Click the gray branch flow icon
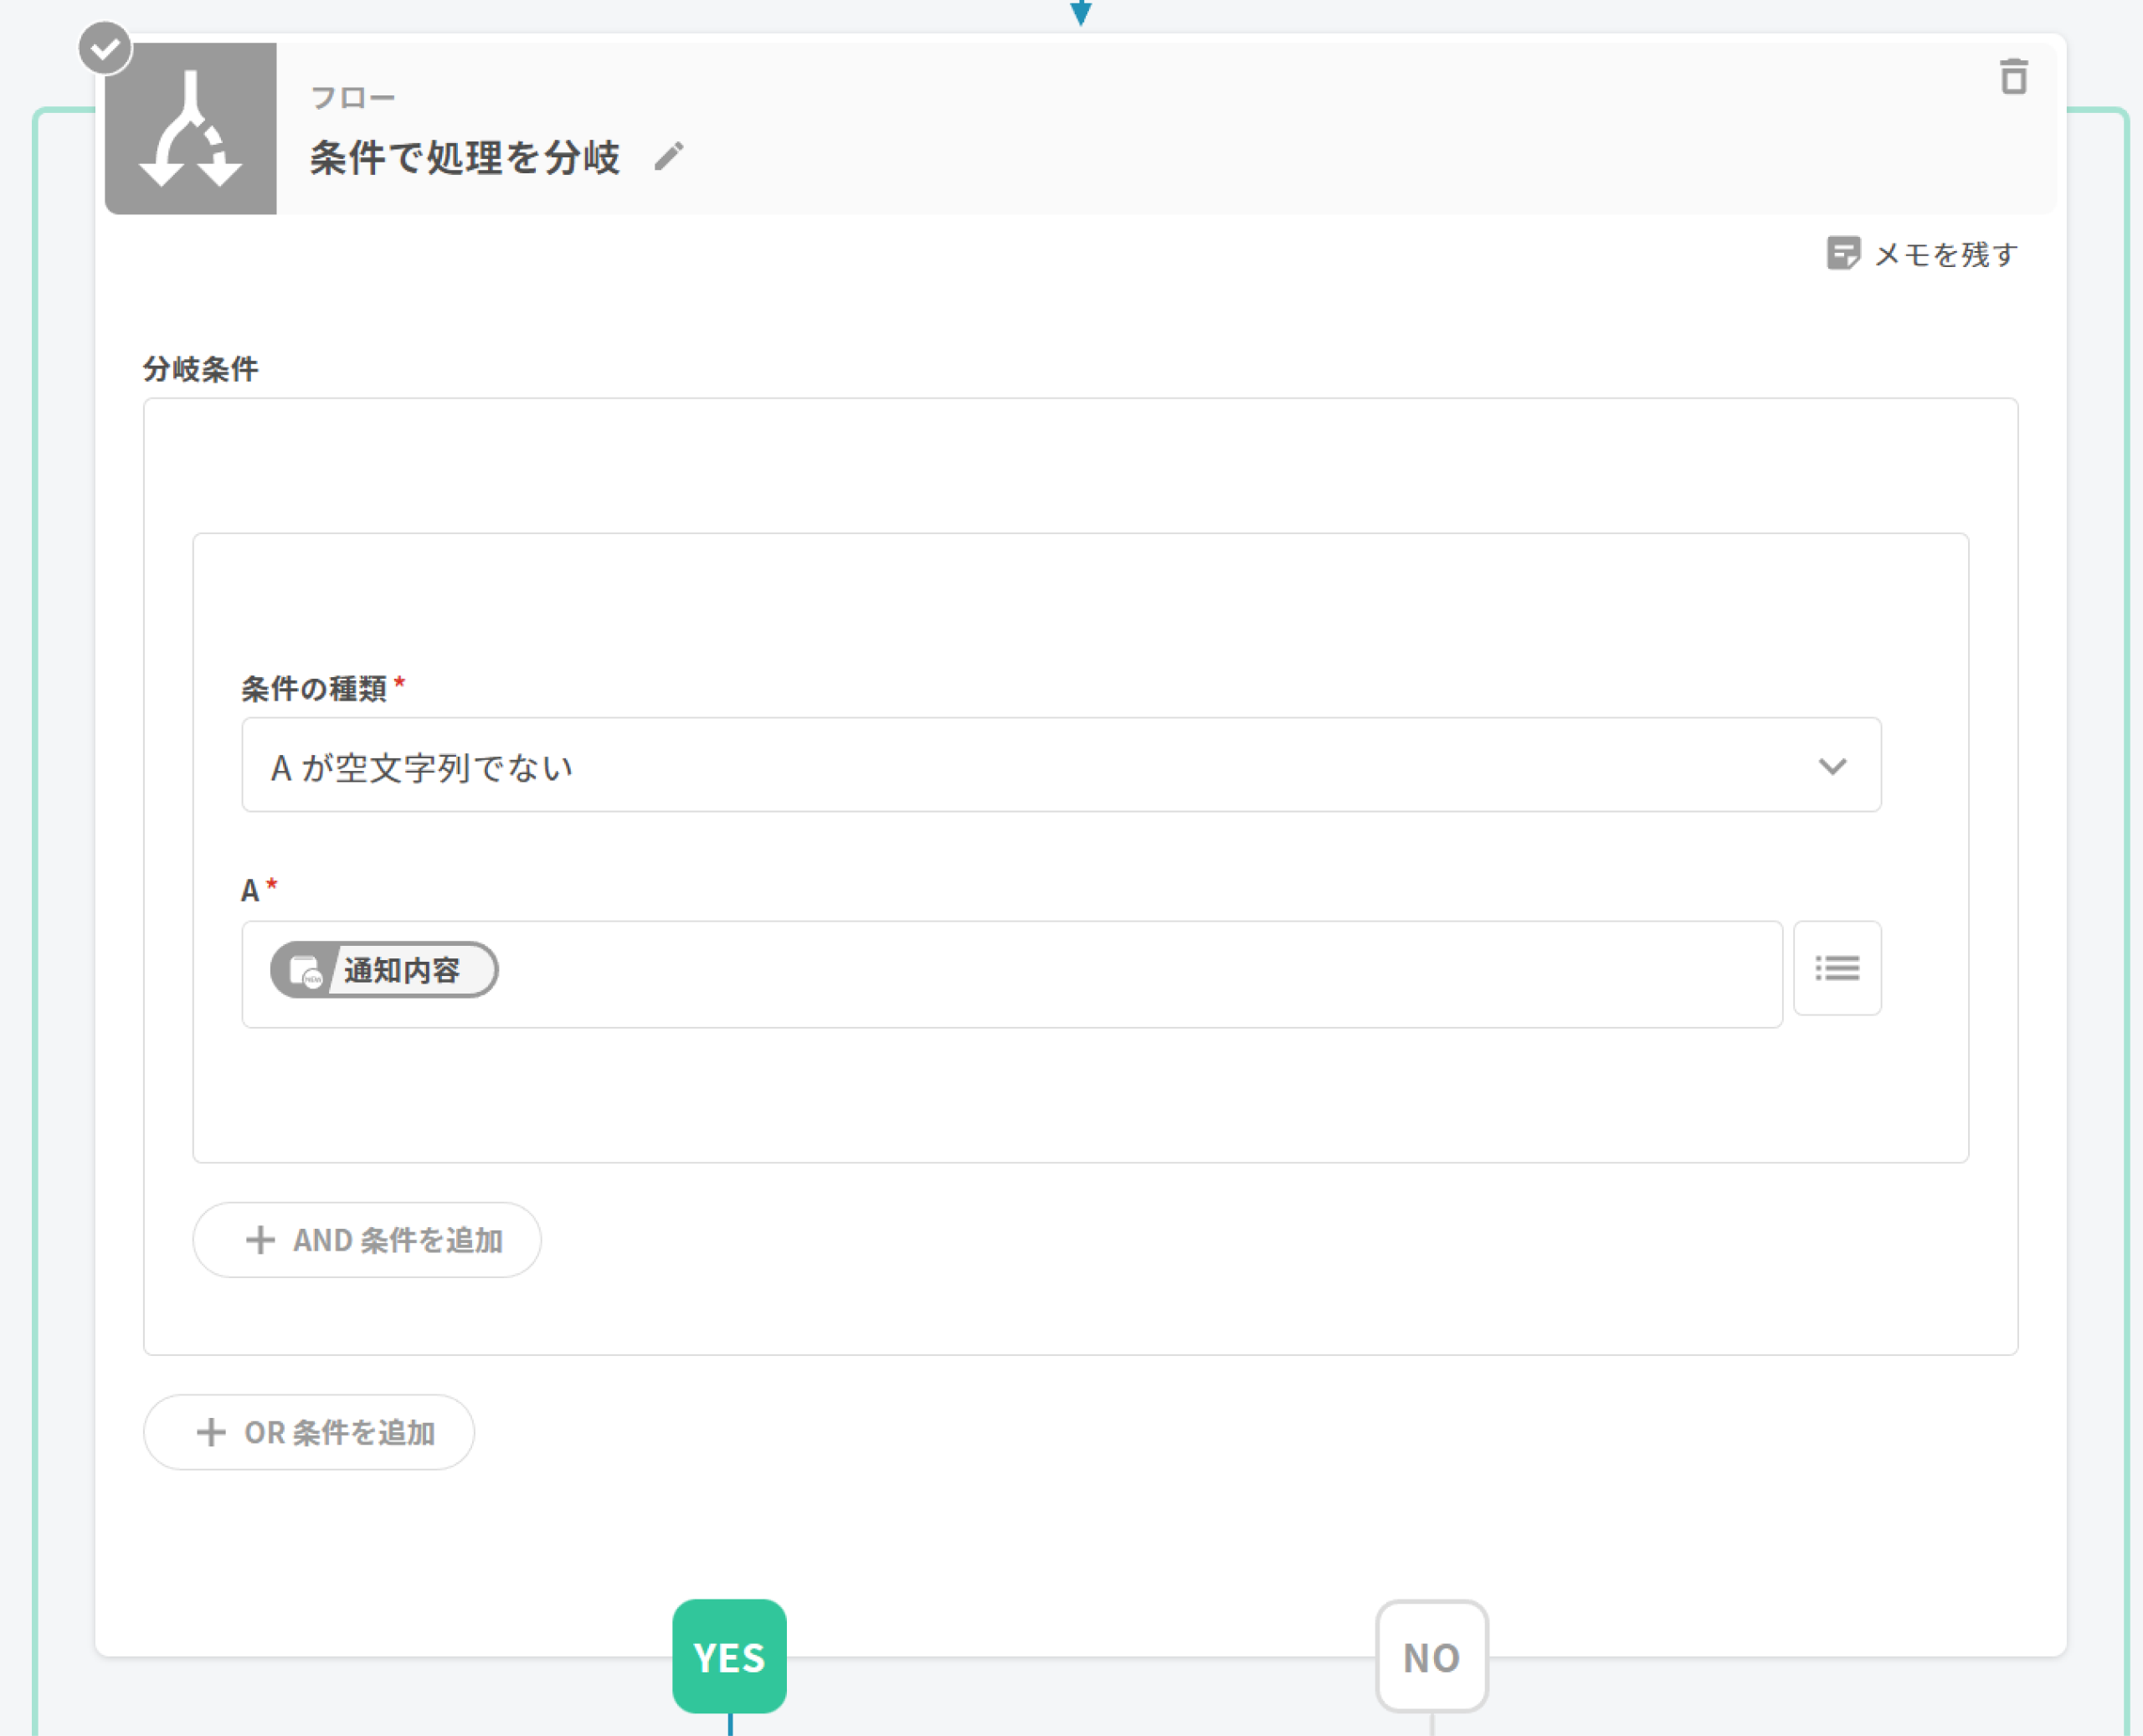The height and width of the screenshot is (1736, 2143). click(x=191, y=129)
